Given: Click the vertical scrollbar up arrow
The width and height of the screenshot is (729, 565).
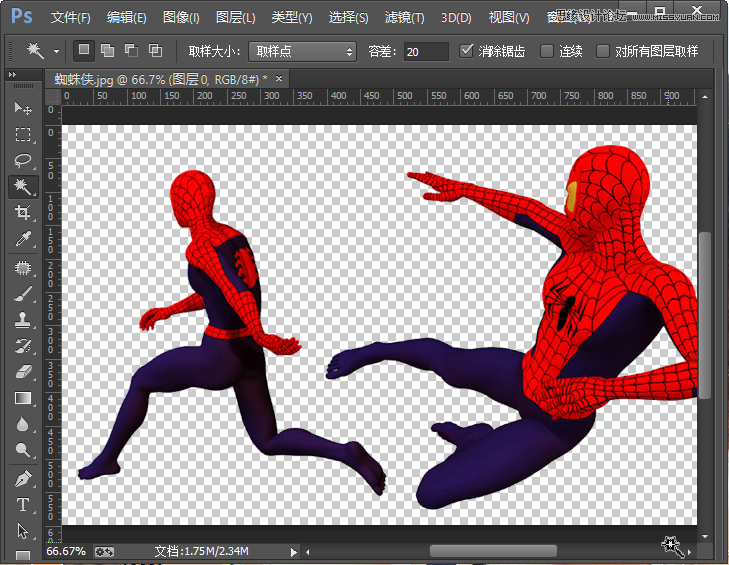Looking at the screenshot, I should pyautogui.click(x=705, y=97).
